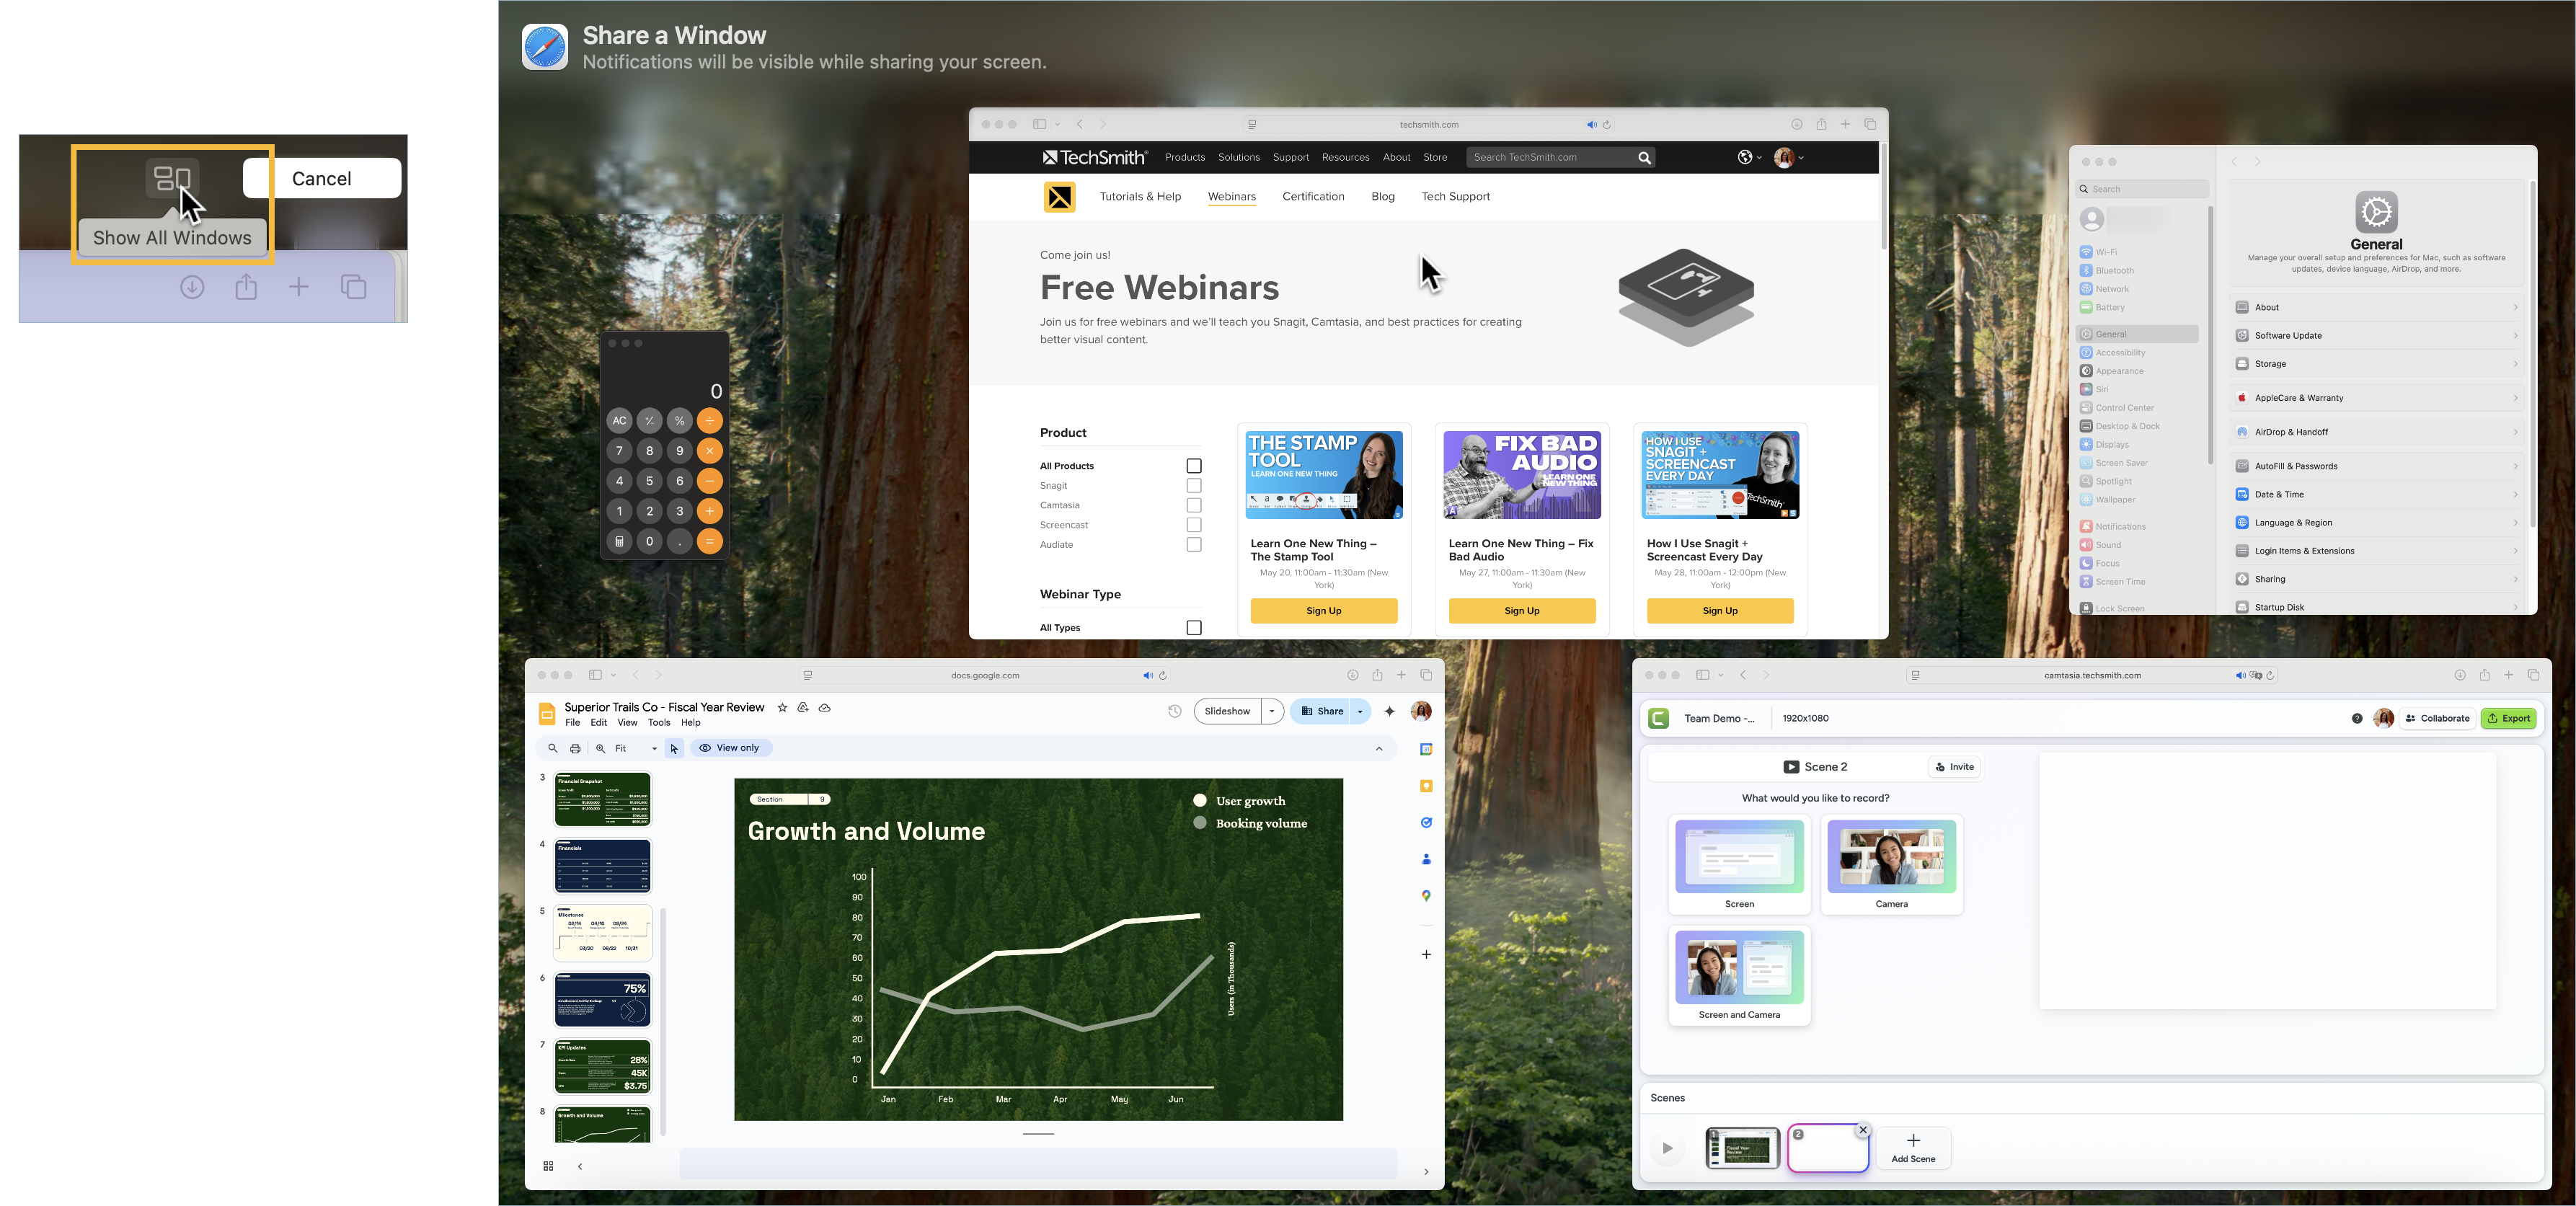Open Google Tasks side panel icon

coord(1426,823)
